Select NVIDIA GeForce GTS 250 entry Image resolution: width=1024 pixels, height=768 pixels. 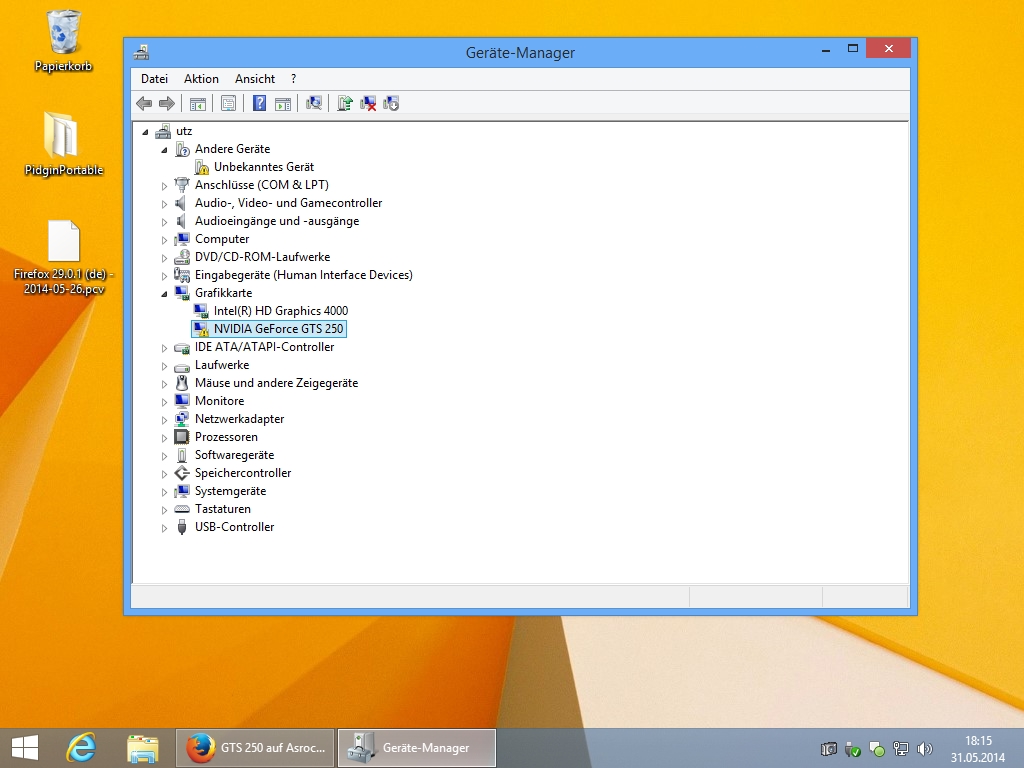point(268,329)
